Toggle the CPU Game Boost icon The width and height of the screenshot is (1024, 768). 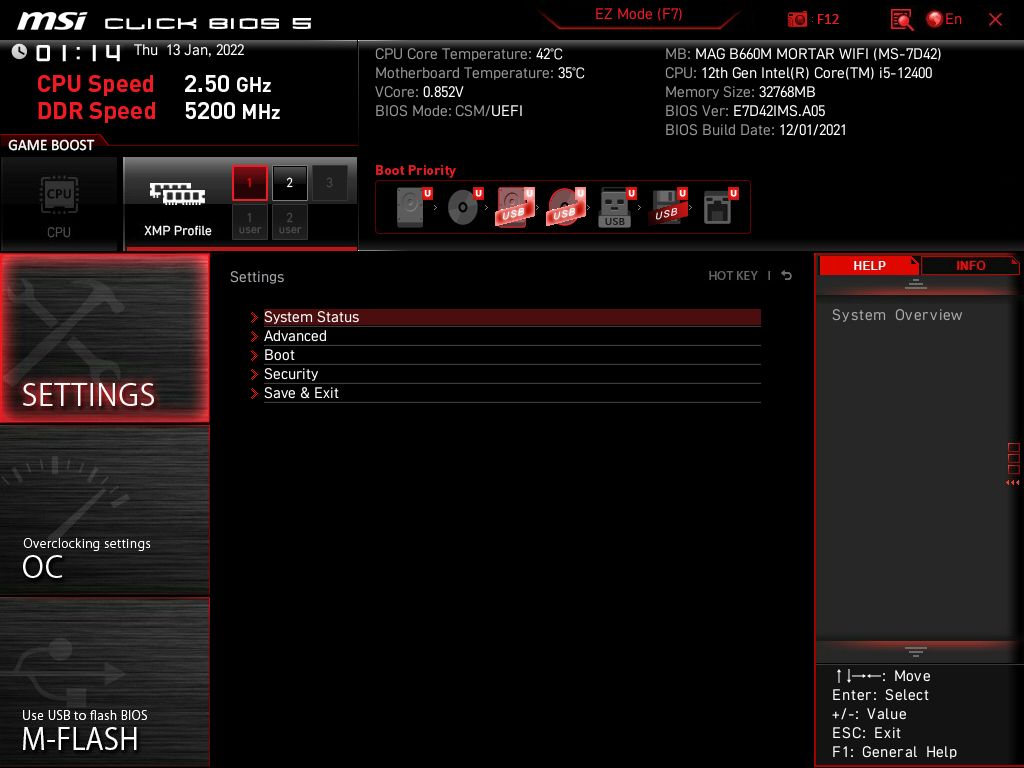(x=59, y=204)
